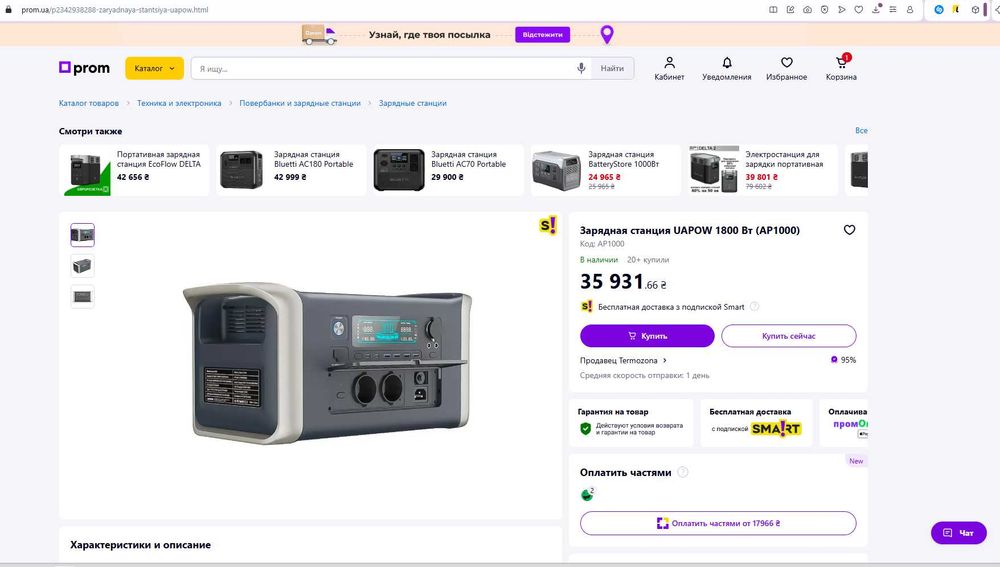Click the 95% seller rating
This screenshot has width=1000, height=567.
pyautogui.click(x=843, y=360)
